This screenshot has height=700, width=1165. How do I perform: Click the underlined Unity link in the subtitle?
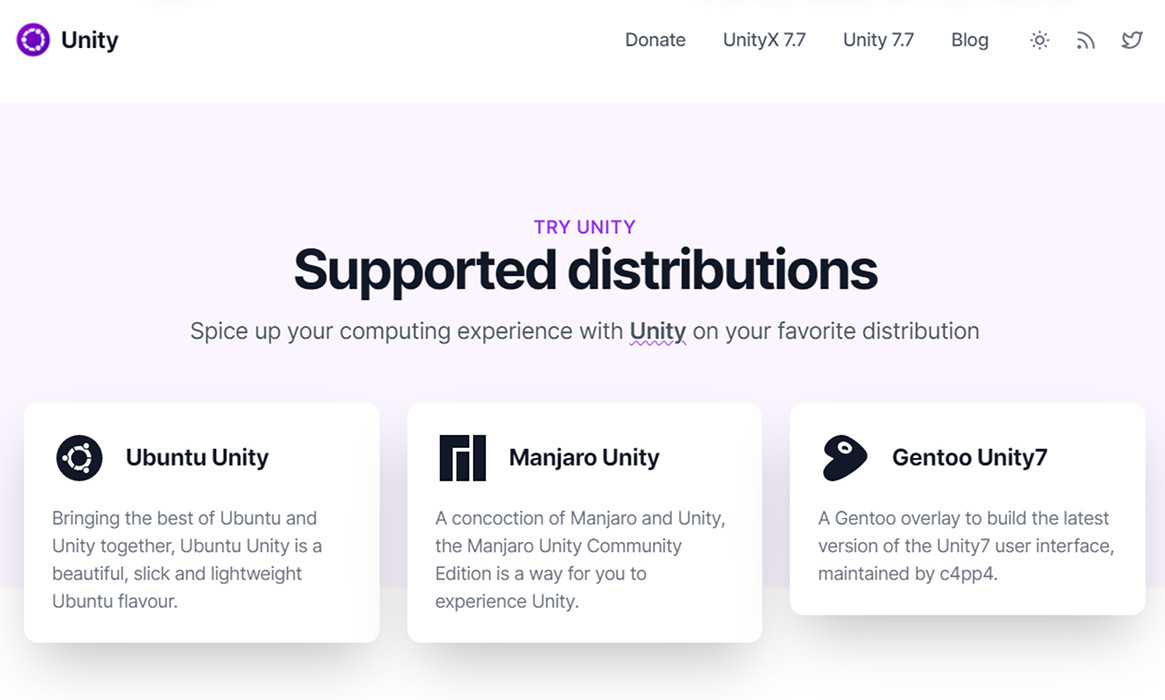click(x=657, y=331)
